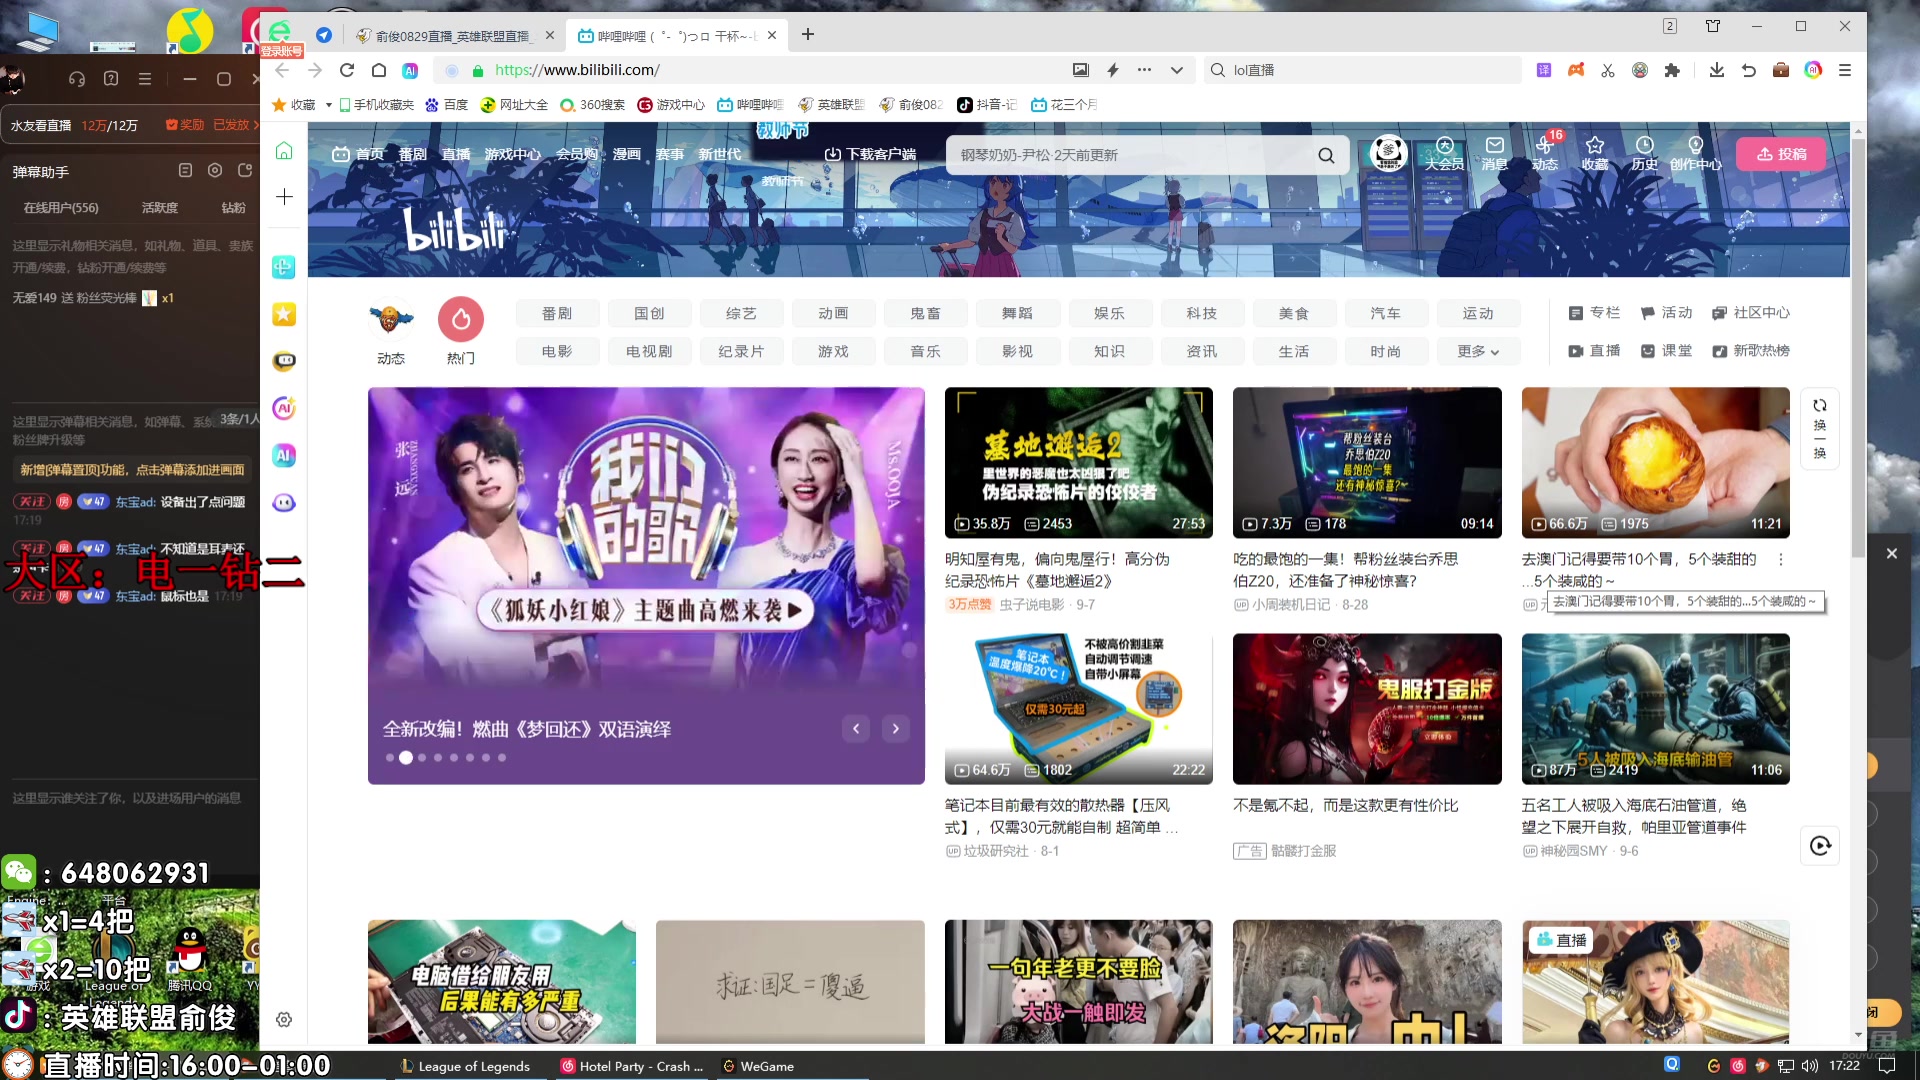Screen dimensions: 1920x1080
Task: Open 历史 watch history icon
Action: click(1645, 154)
